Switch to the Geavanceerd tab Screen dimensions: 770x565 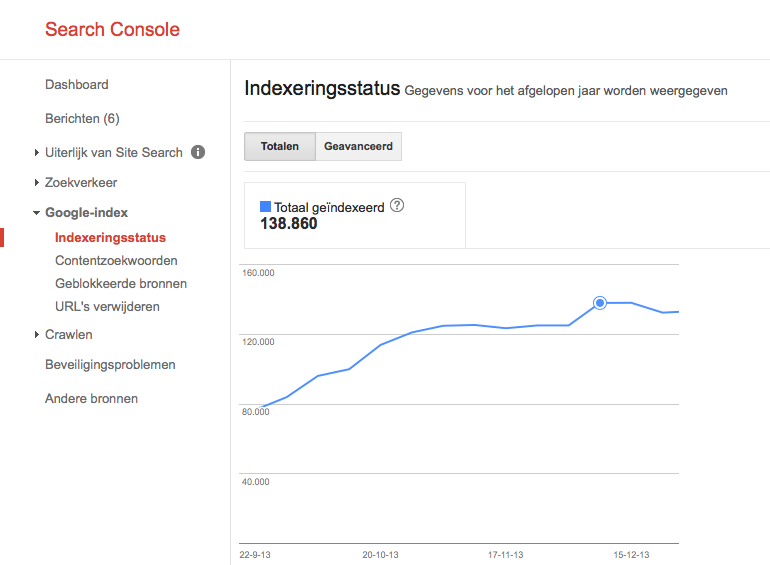[x=358, y=146]
